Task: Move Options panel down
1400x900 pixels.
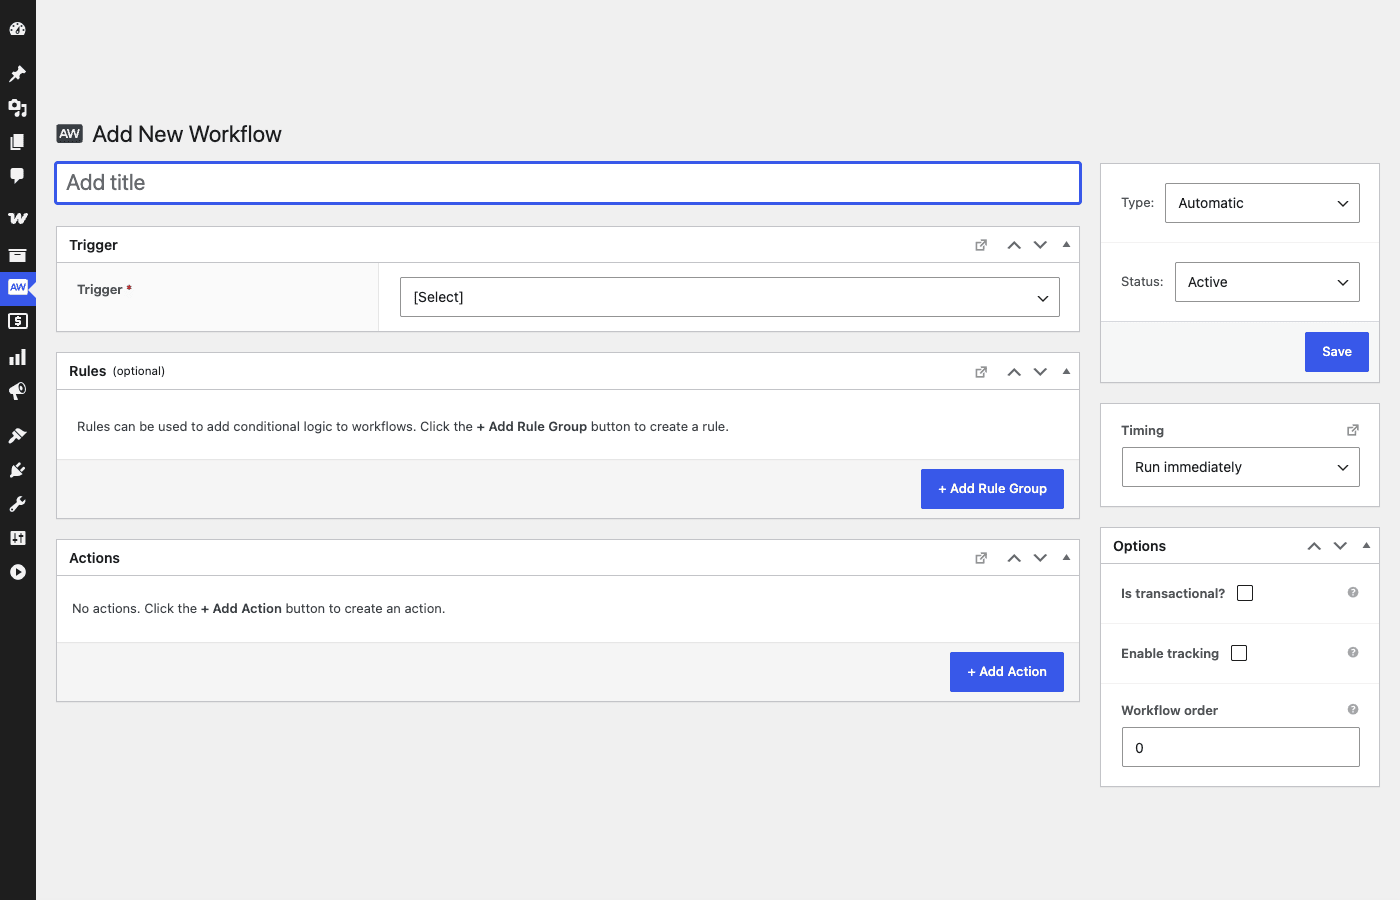Action: (1340, 546)
